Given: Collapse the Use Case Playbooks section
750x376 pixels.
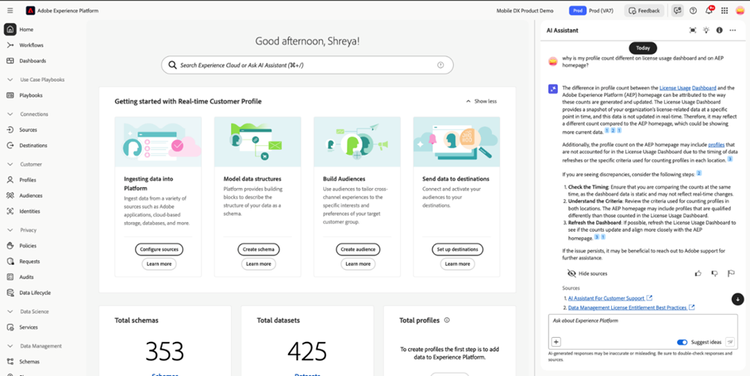Looking at the screenshot, I should pos(10,79).
